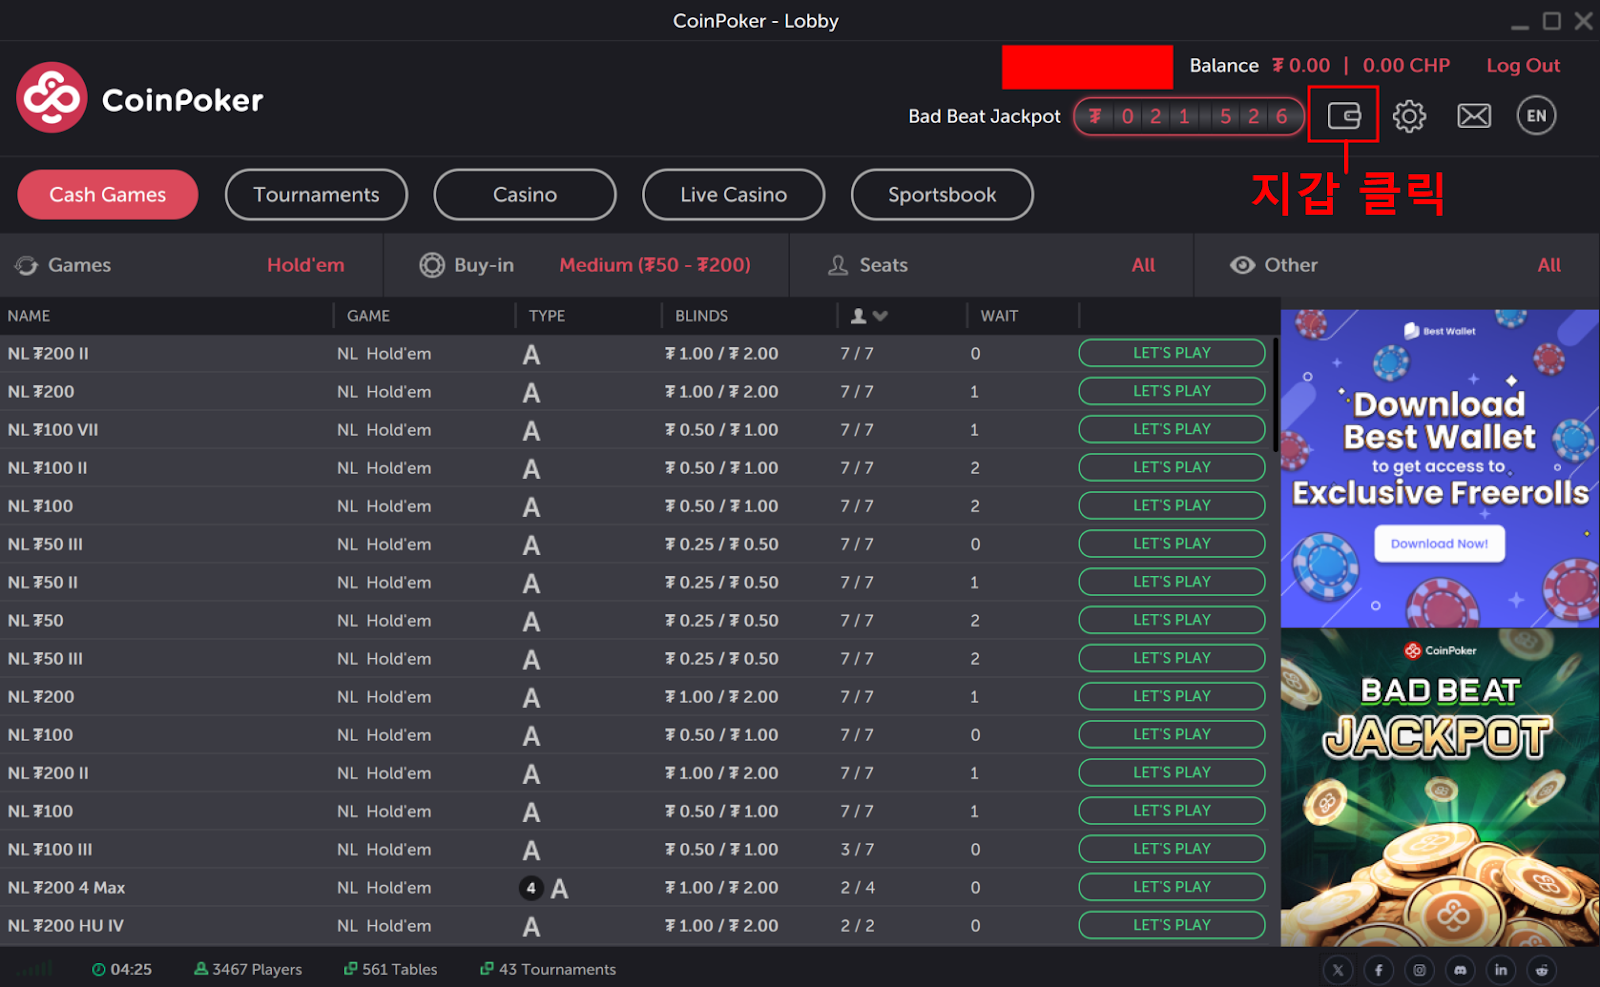Switch to Casino tab
Viewport: 1600px width, 987px height.
pos(525,194)
